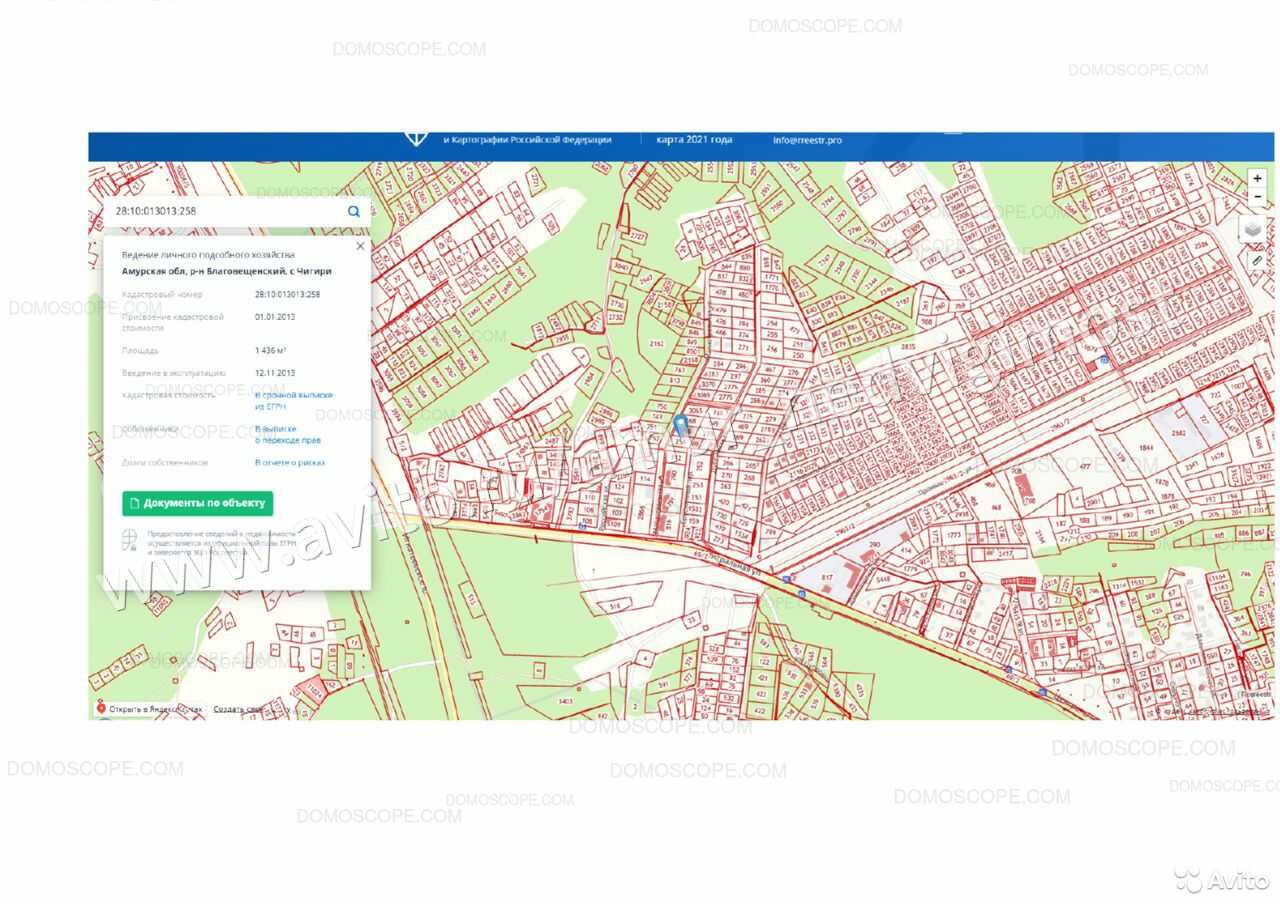Image resolution: width=1280 pixels, height=904 pixels.
Task: Click the date value 12.11.2013
Action: (x=275, y=373)
